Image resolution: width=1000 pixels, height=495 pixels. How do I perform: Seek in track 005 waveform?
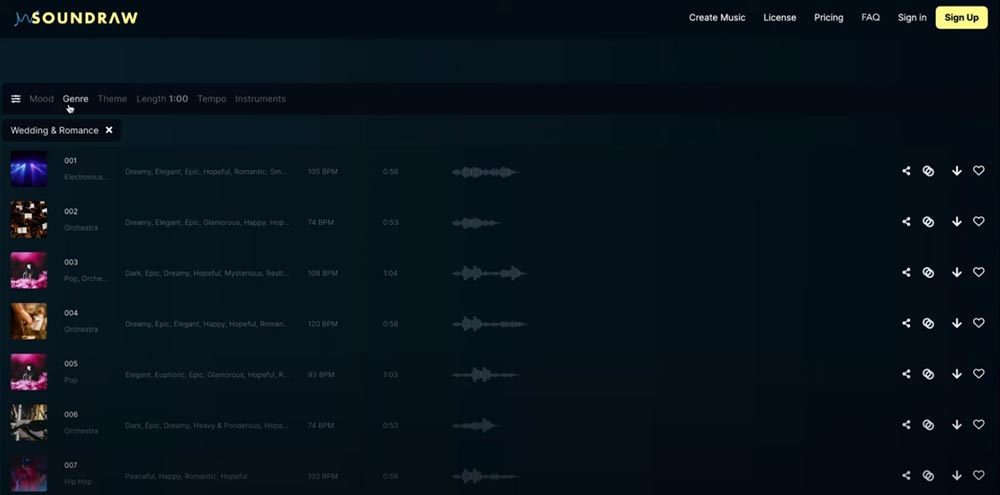(x=485, y=374)
